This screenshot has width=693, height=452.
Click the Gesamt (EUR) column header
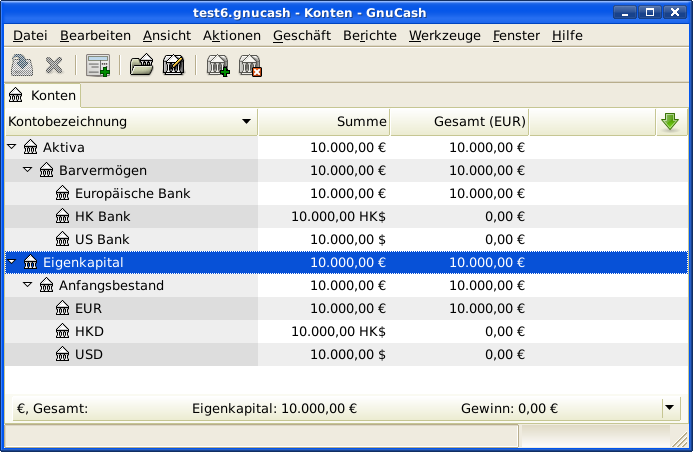[459, 122]
